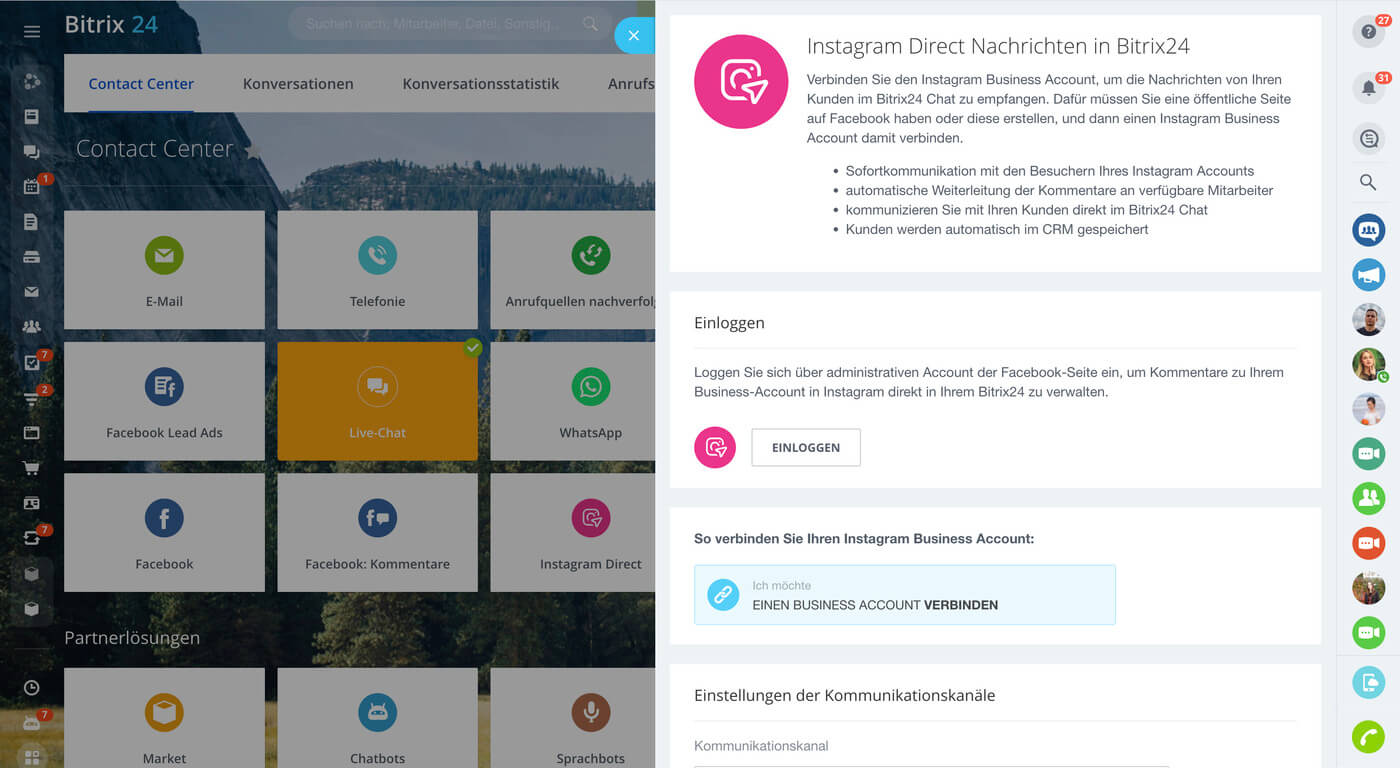Switch to the Anrufs tab
Viewport: 1400px width, 768px height.
631,84
